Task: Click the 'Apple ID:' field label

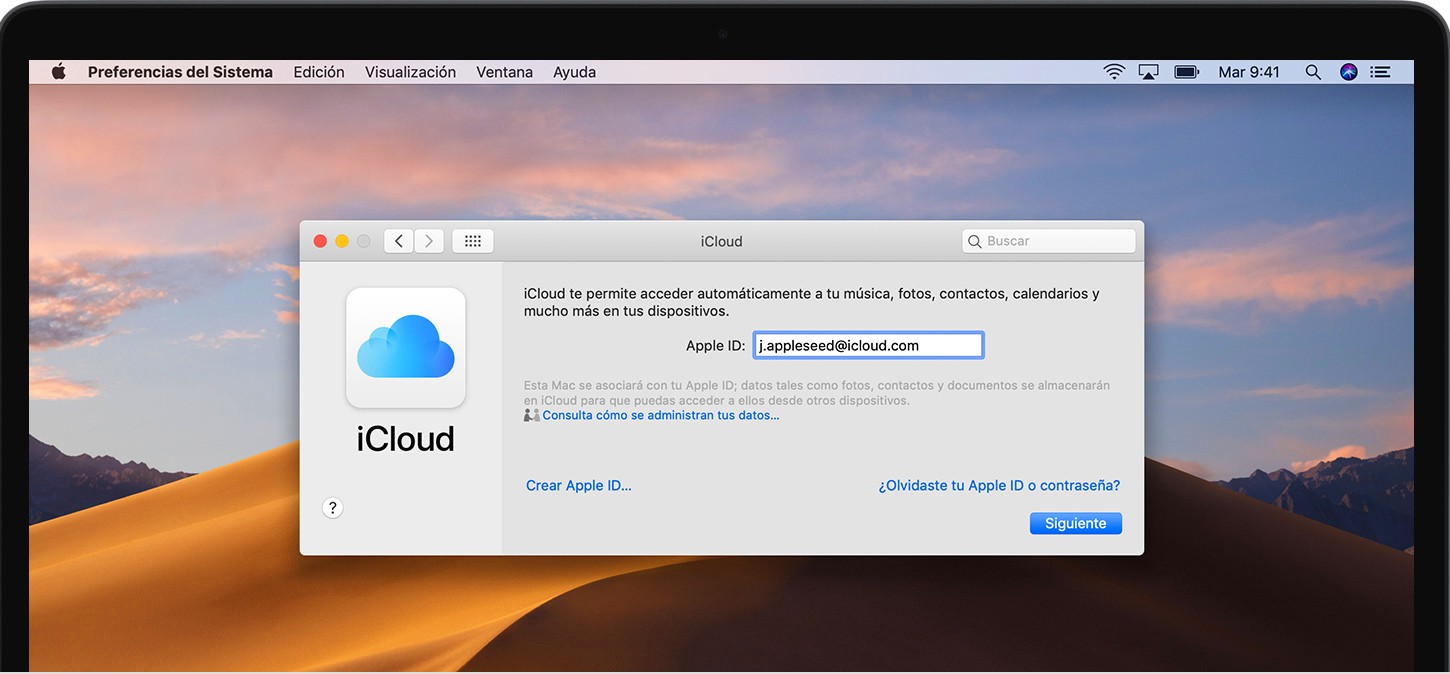Action: point(716,346)
